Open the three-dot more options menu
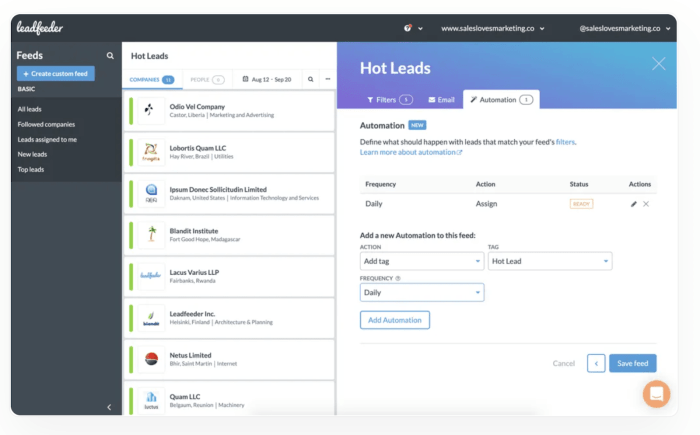This screenshot has width=700, height=435. (328, 79)
